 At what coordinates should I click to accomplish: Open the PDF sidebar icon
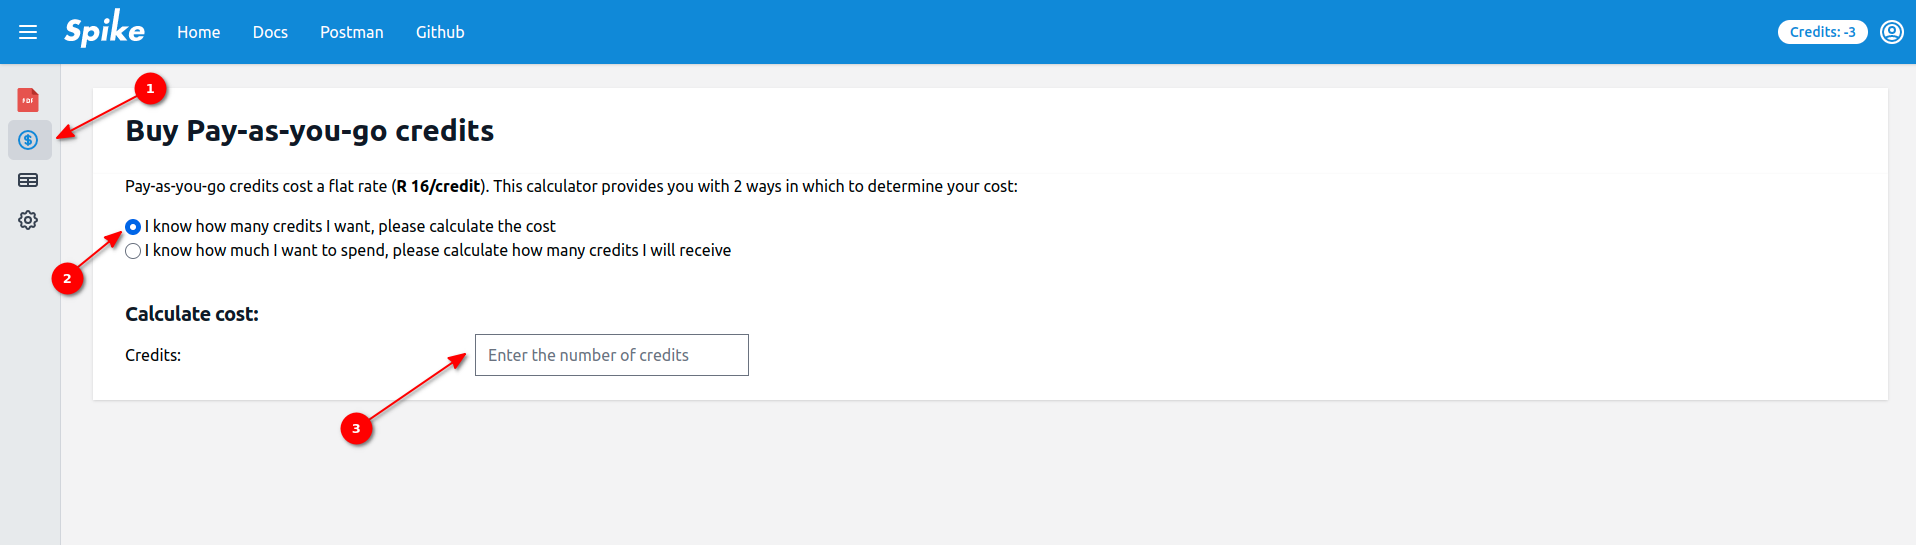coord(28,100)
